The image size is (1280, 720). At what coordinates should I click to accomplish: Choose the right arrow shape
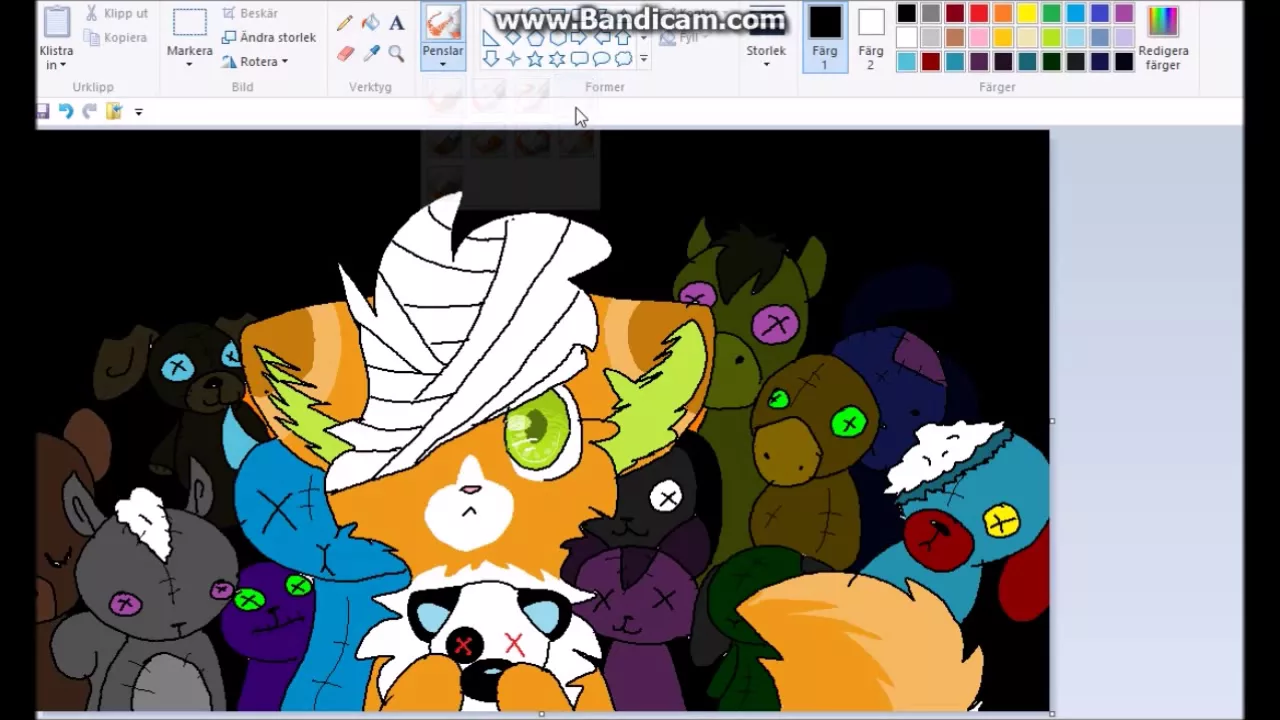click(x=579, y=38)
